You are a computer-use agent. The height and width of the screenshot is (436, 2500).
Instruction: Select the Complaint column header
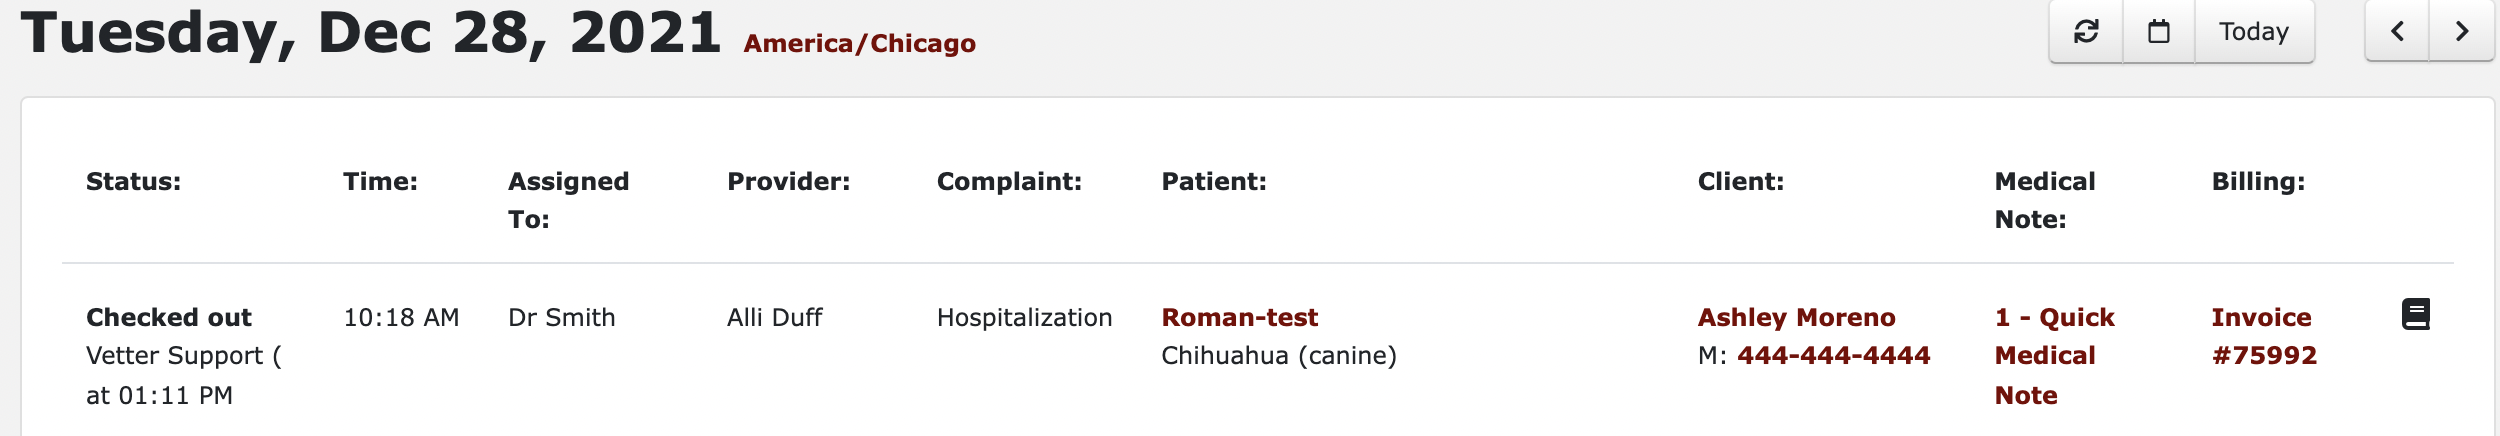(1009, 182)
